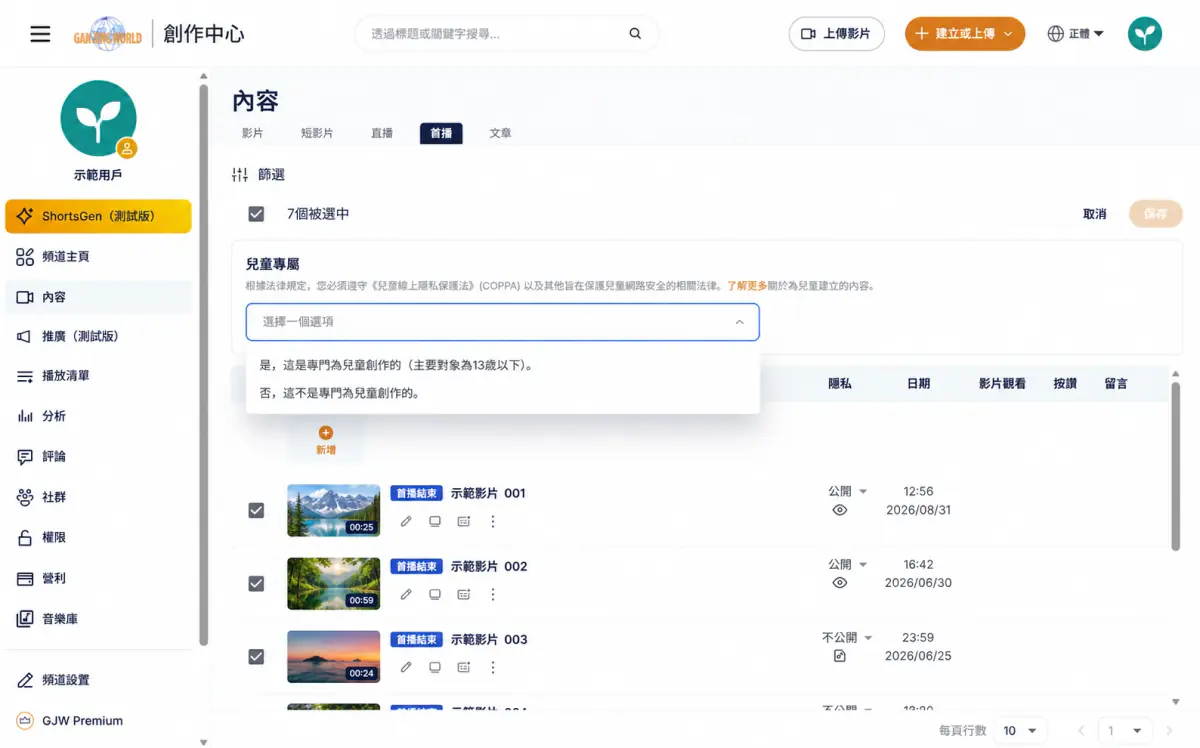Open the 示範影片 003 sunset thumbnail
The image size is (1200, 748).
[333, 656]
